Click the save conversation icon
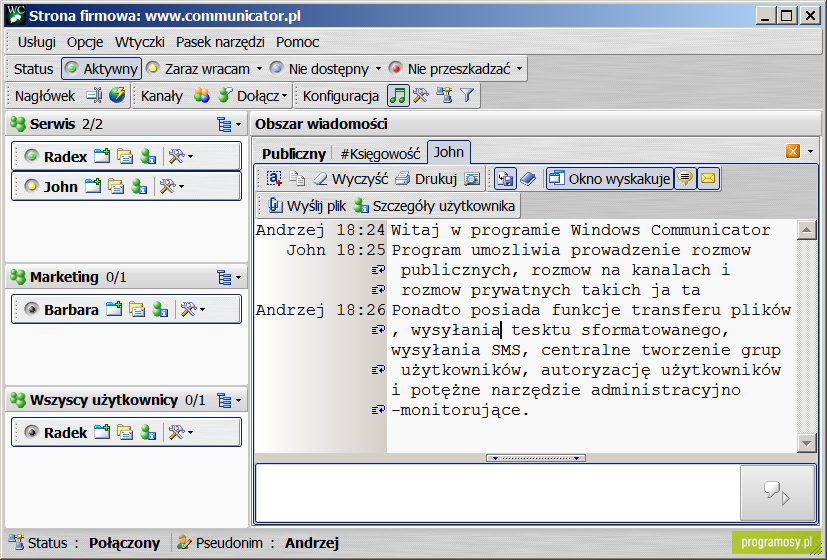Screen dimensions: 827x560 (505, 179)
